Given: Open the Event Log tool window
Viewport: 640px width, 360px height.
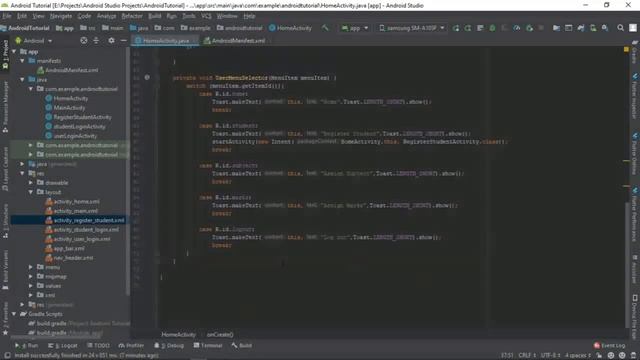Looking at the screenshot, I should click(609, 346).
